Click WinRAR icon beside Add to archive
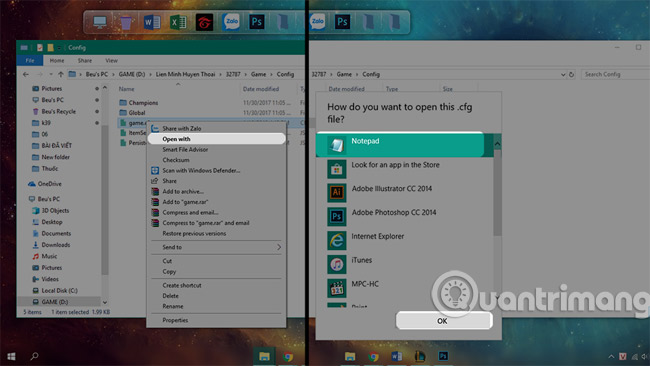 click(155, 191)
